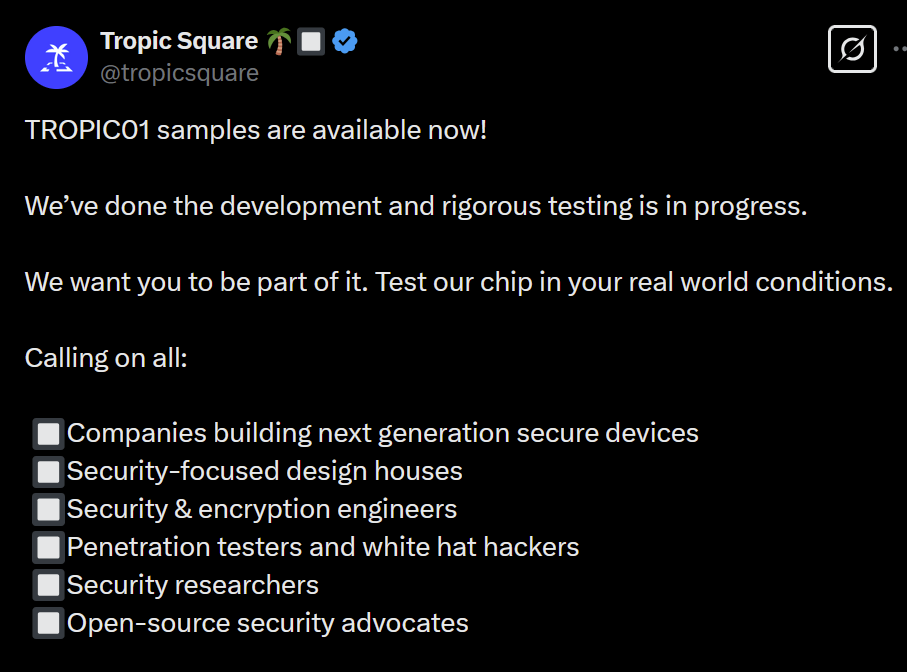Click the square bullet before 'Open-source security advocates'
907x672 pixels.
click(49, 623)
